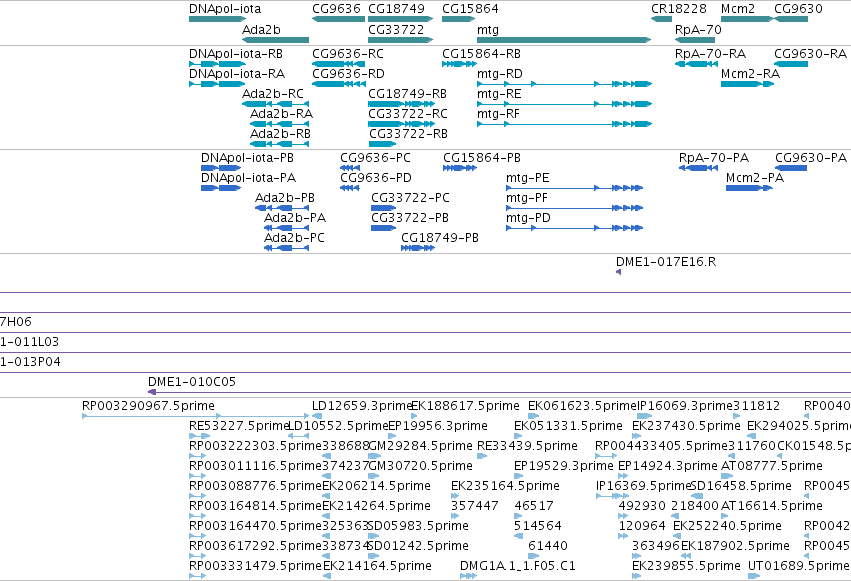Select the DNApol-iota-PA protein

click(x=221, y=188)
